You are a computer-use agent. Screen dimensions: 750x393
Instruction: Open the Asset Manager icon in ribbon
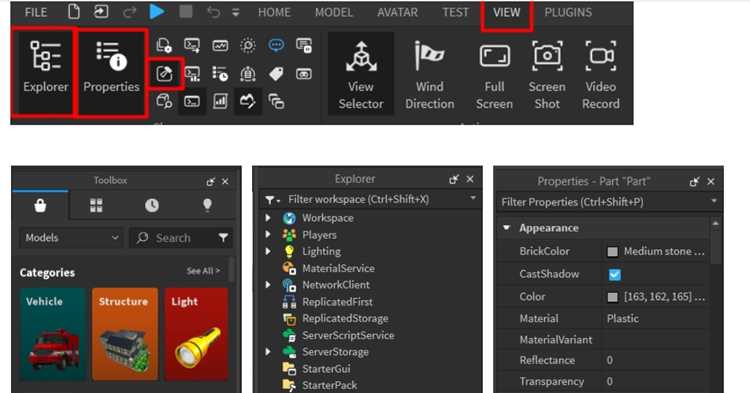[x=164, y=45]
